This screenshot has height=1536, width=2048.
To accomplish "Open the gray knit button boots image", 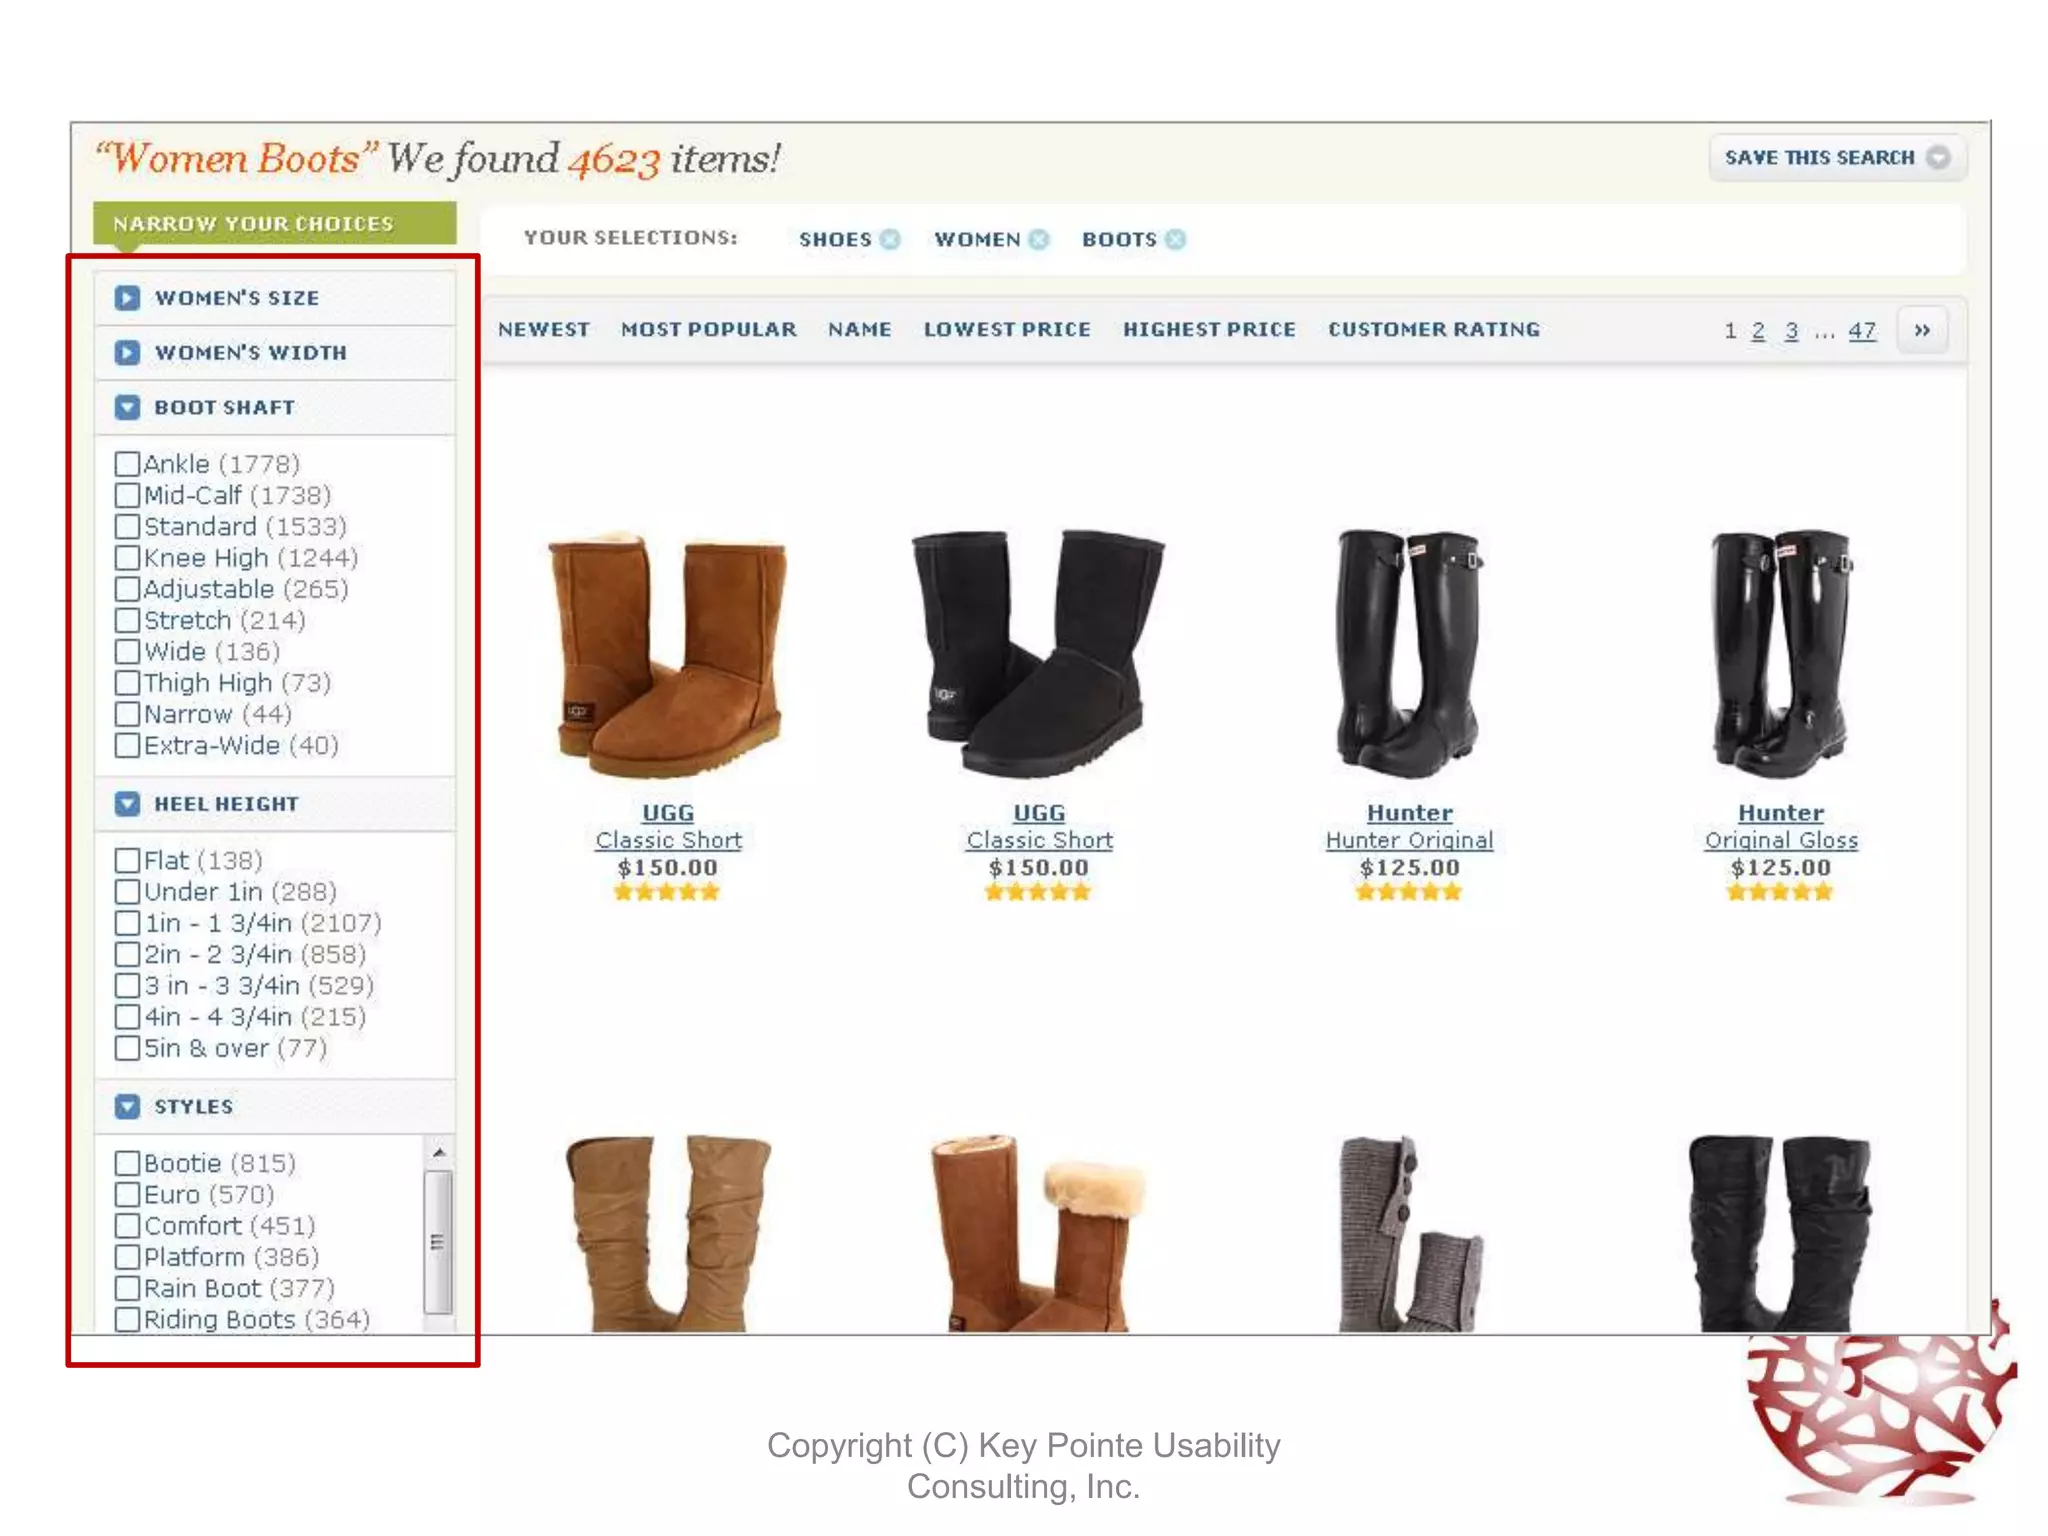I will [1410, 1233].
